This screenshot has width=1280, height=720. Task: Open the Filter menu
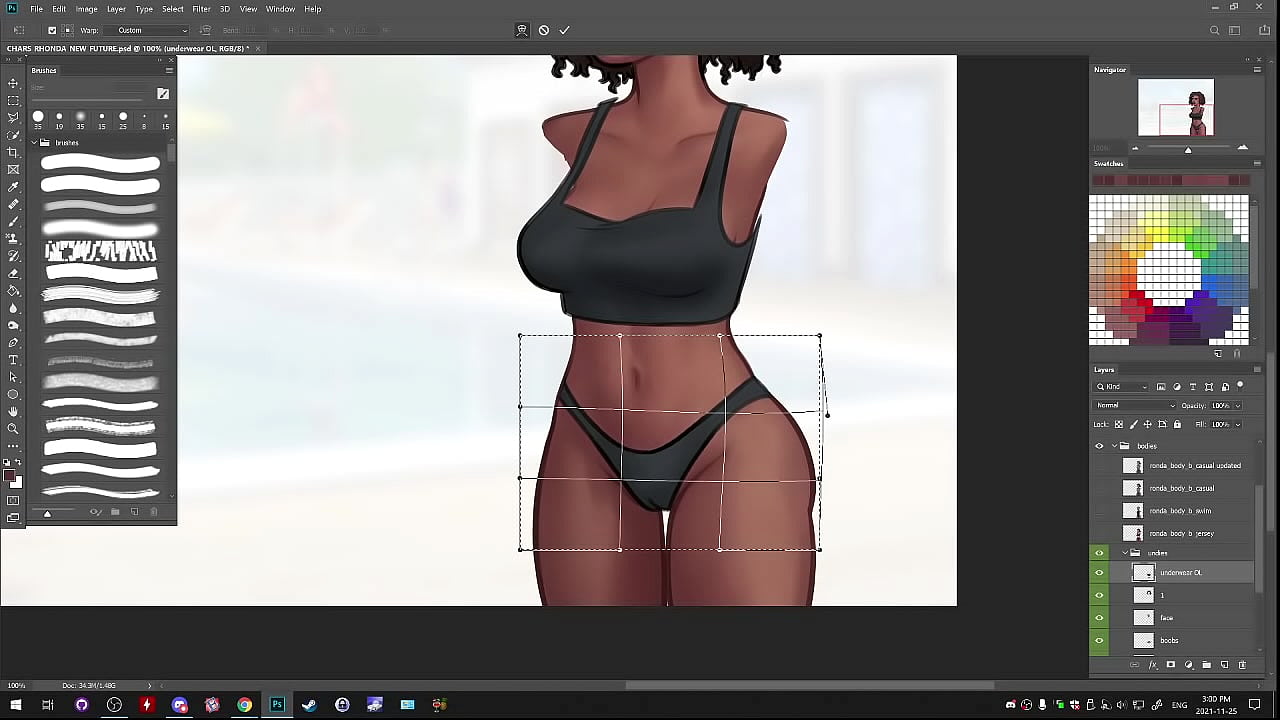pyautogui.click(x=201, y=9)
